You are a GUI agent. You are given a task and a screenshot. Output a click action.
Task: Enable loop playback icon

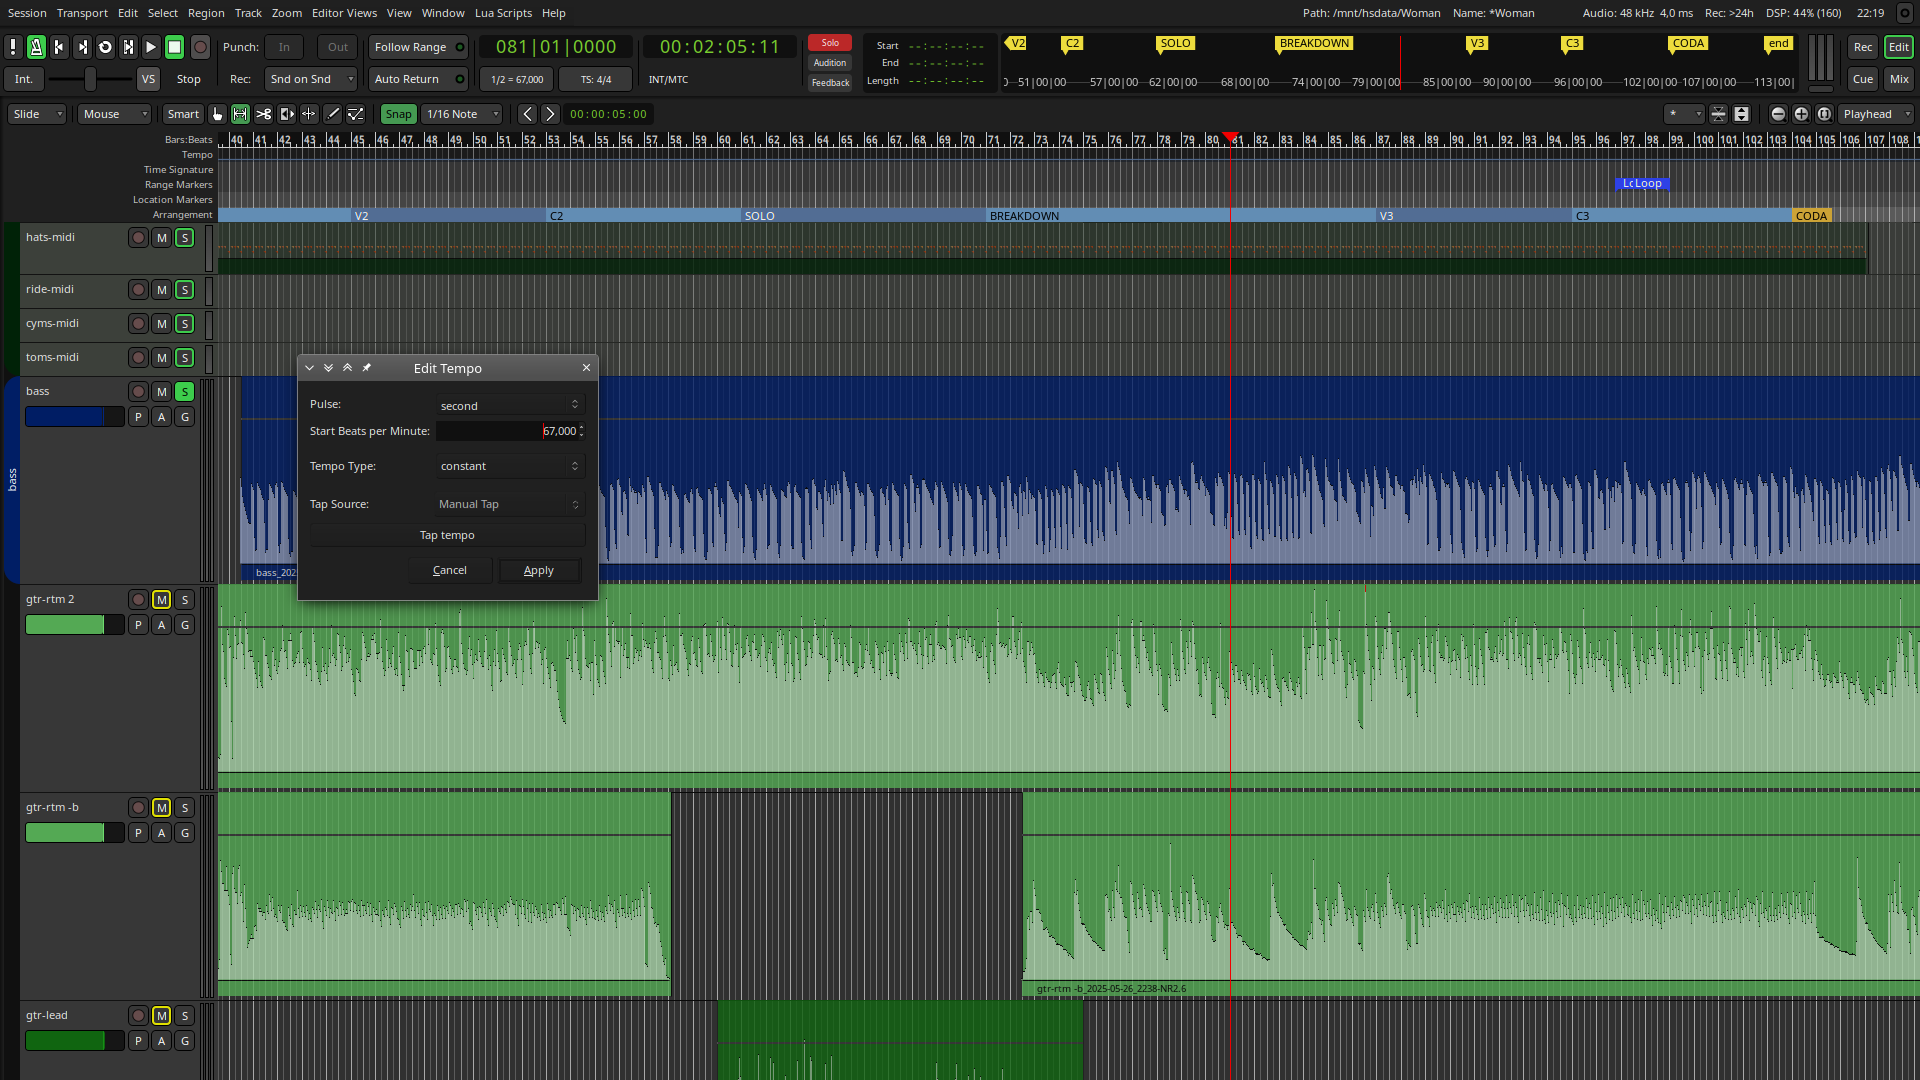[x=105, y=47]
